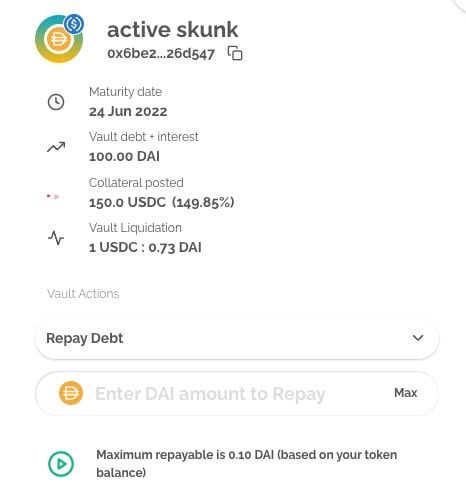The image size is (466, 502).
Task: Copy the vault address 0x6be2...26d547
Action: [235, 53]
